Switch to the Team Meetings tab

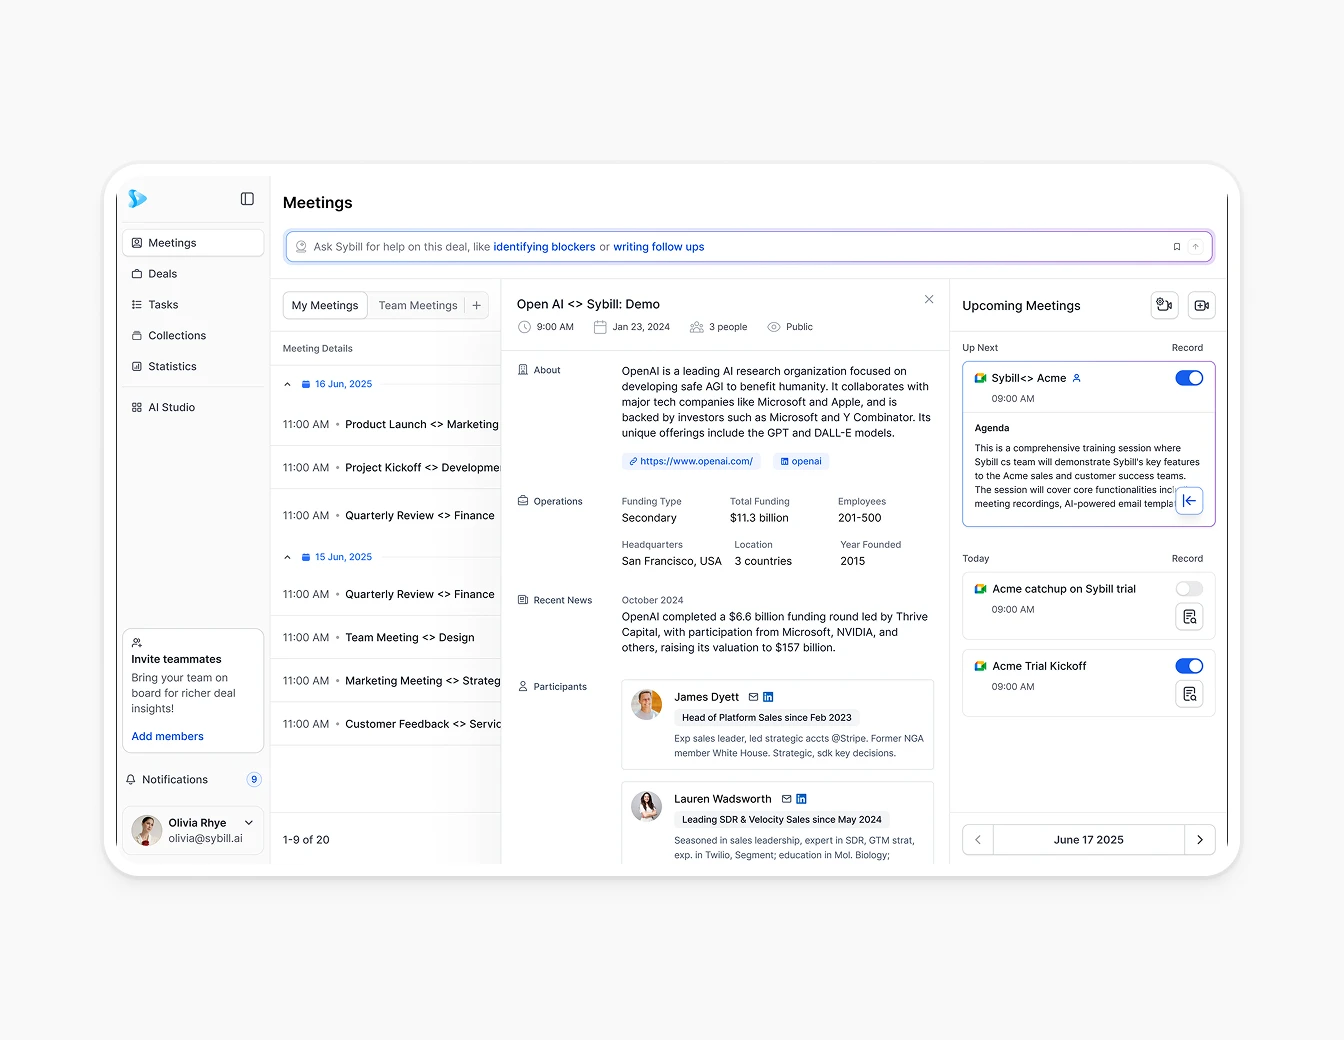(418, 305)
